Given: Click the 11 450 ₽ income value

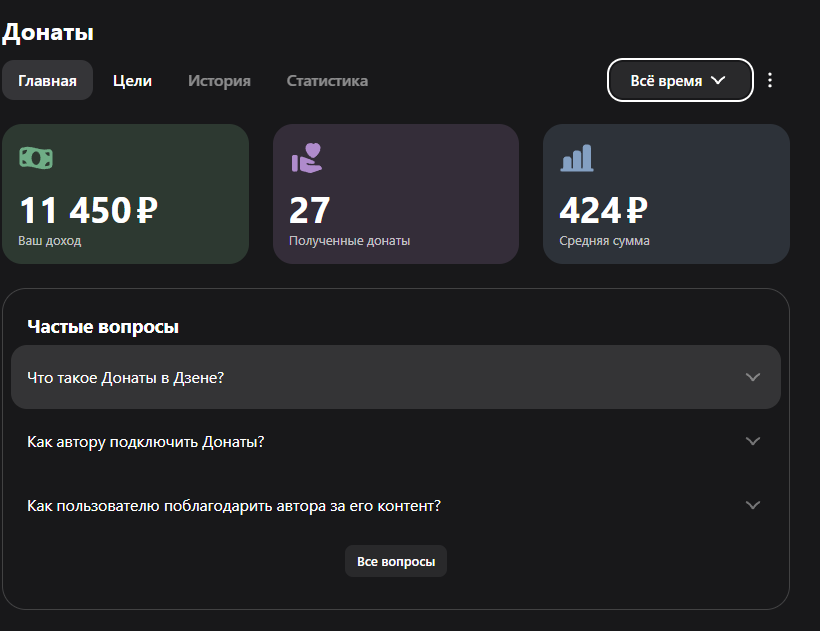Looking at the screenshot, I should click(x=88, y=210).
